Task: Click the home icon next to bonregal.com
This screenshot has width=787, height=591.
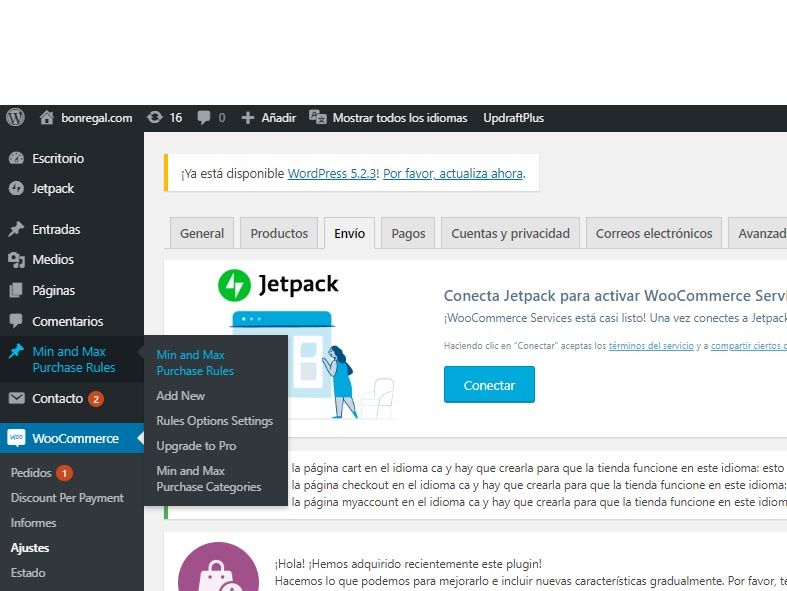Action: coord(47,117)
